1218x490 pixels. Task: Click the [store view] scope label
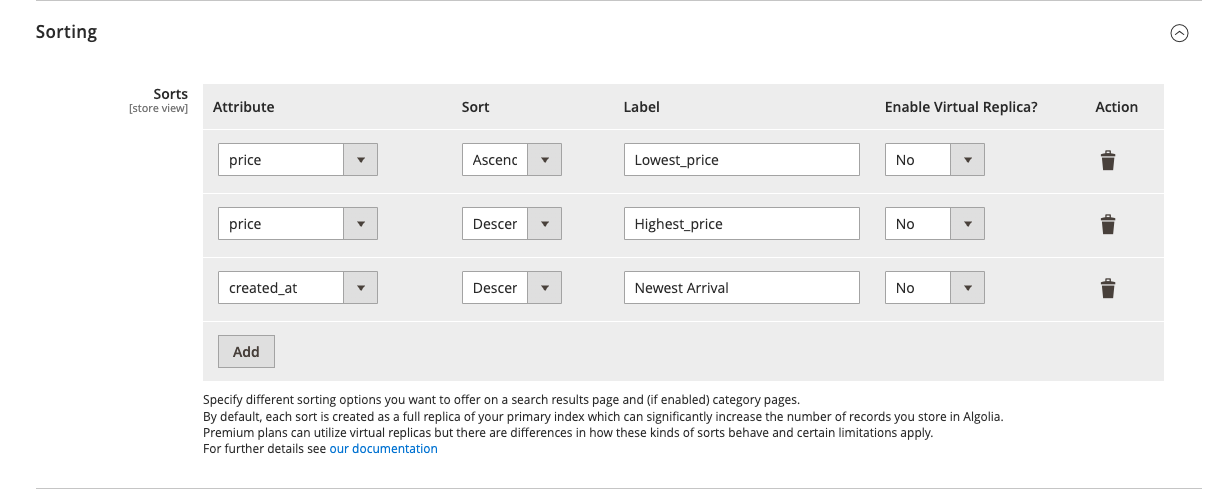tap(159, 109)
